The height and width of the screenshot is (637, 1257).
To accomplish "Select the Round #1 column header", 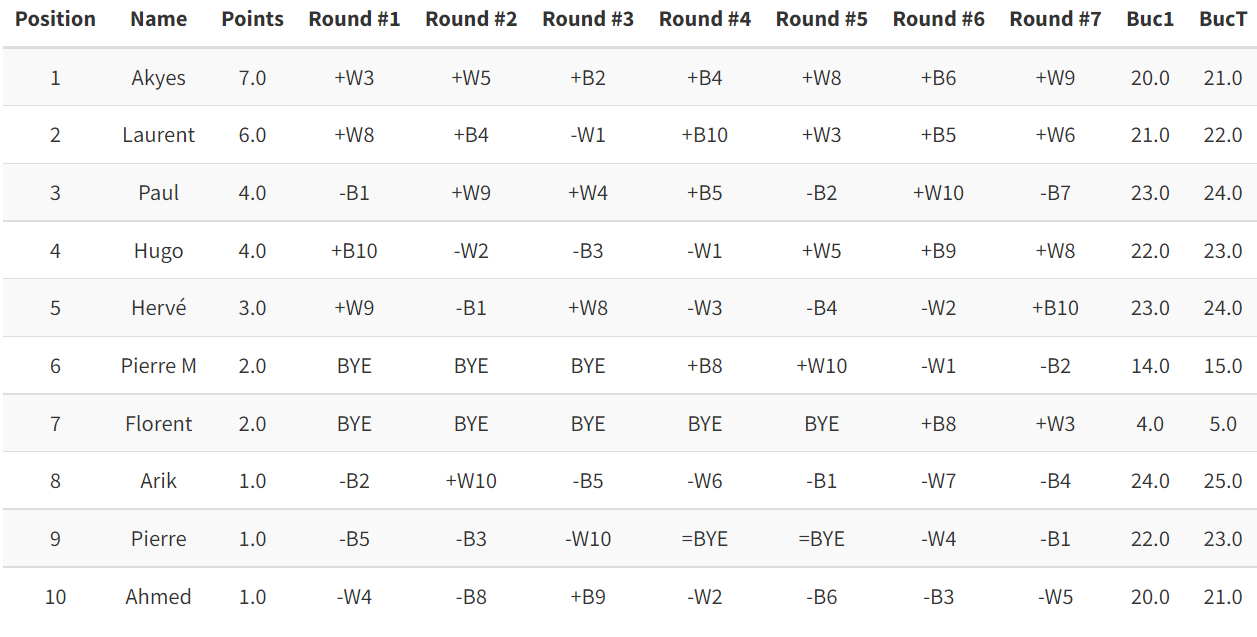I will click(354, 19).
